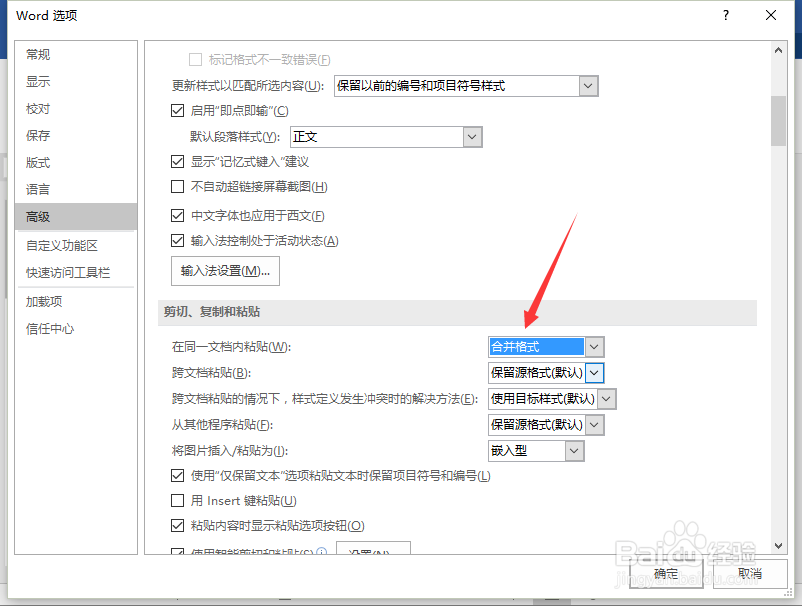This screenshot has width=802, height=606.
Task: Select 自定义功能区 category in sidebar
Action: (x=76, y=245)
